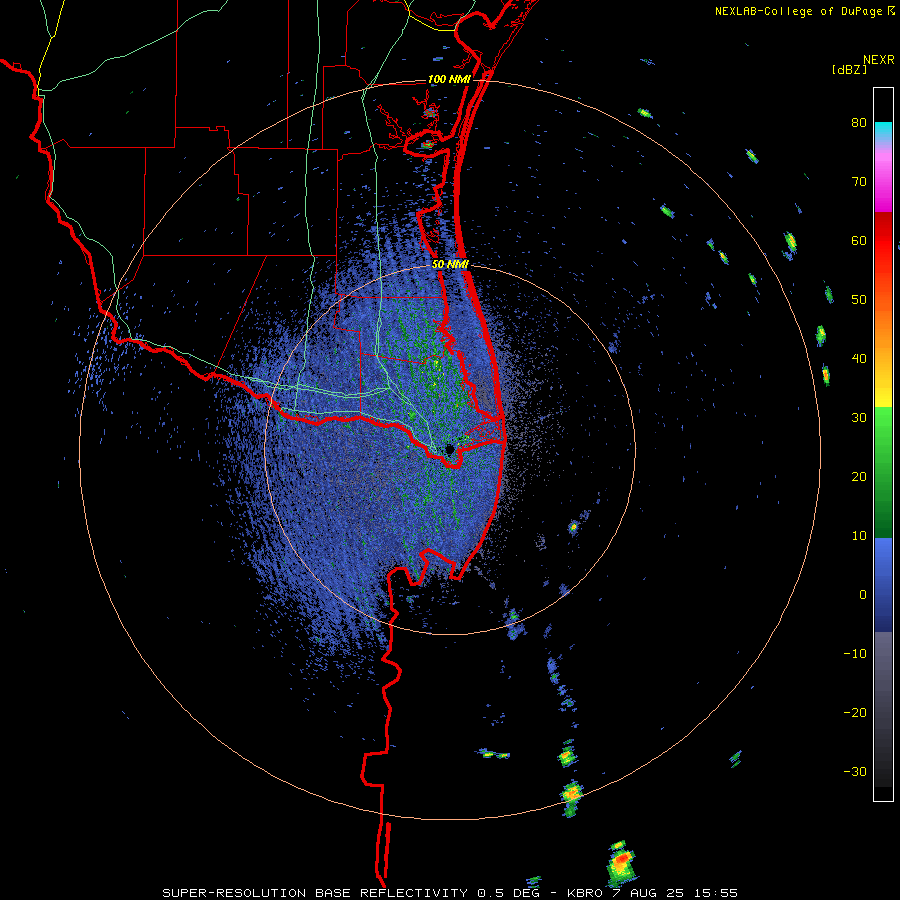Click the 70 dBZ tick label

point(859,182)
